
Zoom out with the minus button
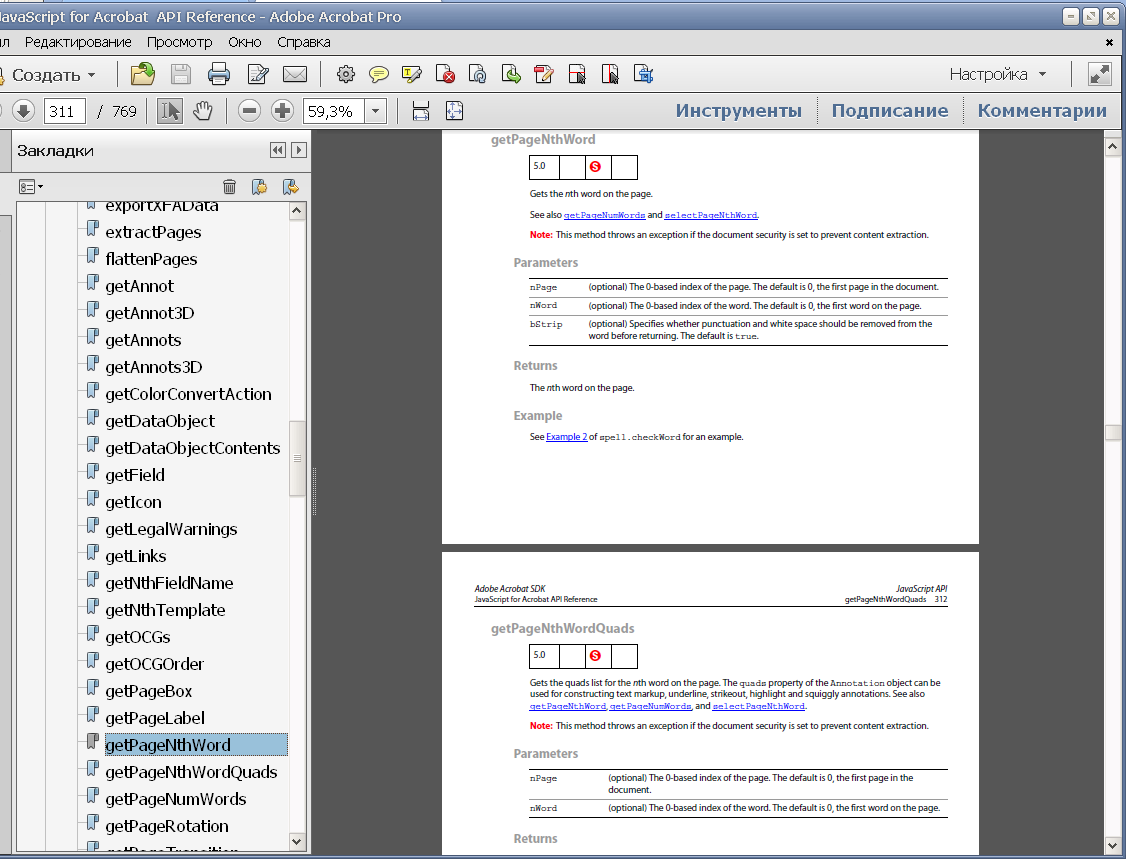click(x=249, y=111)
